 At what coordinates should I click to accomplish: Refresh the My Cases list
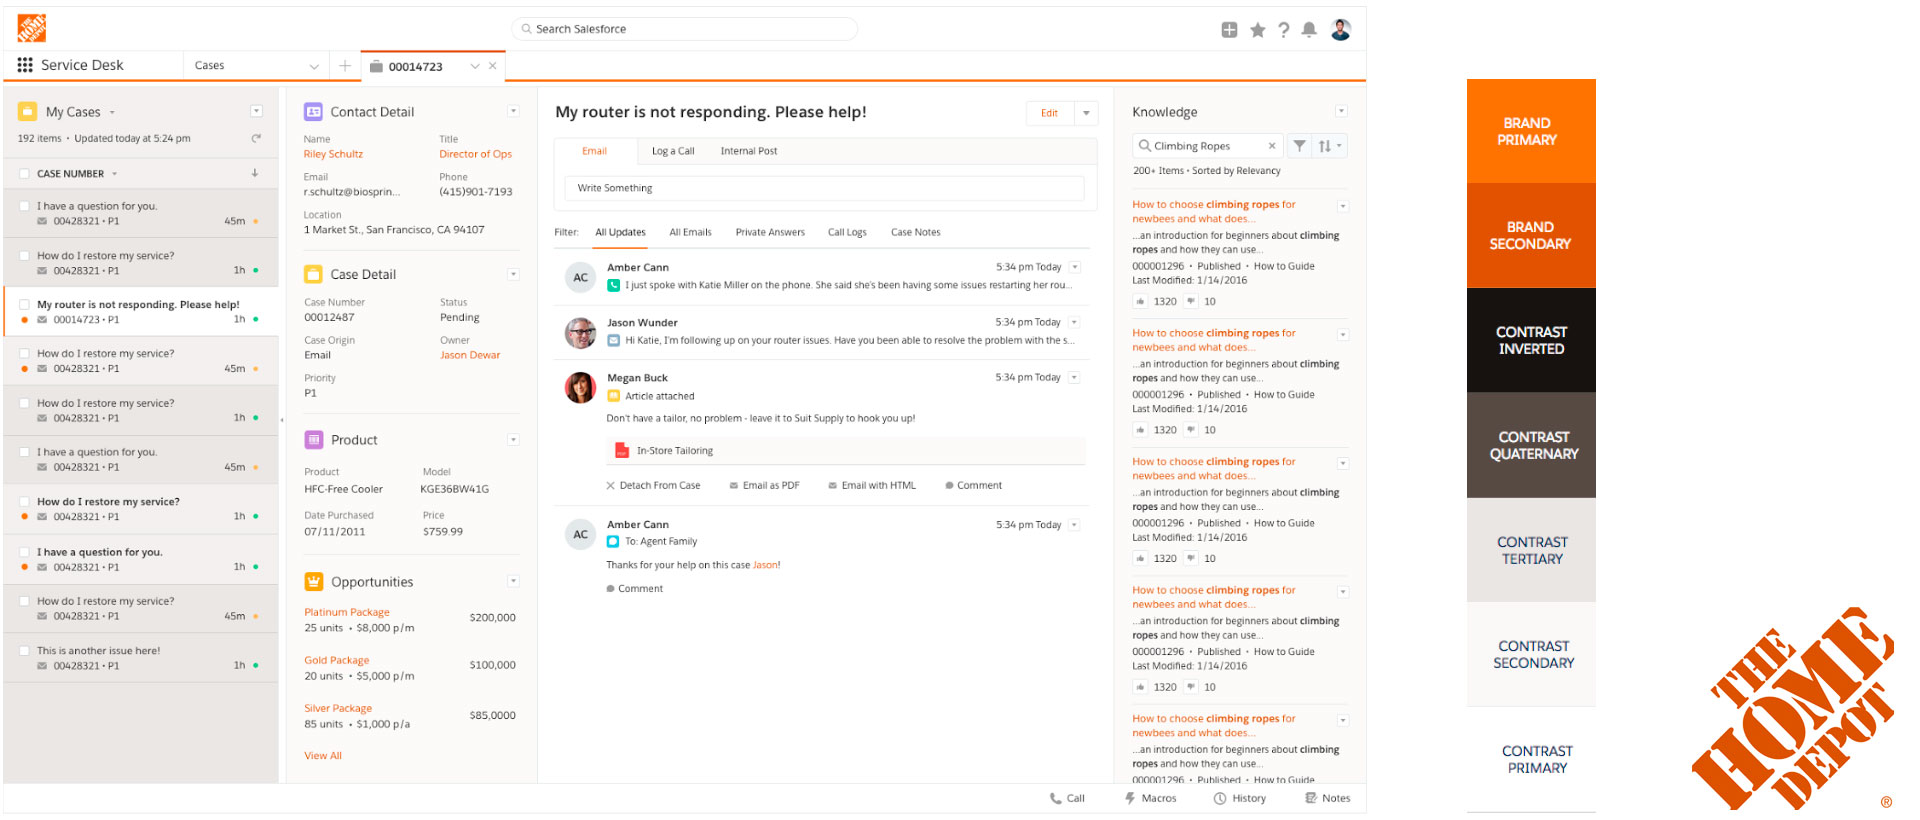(256, 138)
